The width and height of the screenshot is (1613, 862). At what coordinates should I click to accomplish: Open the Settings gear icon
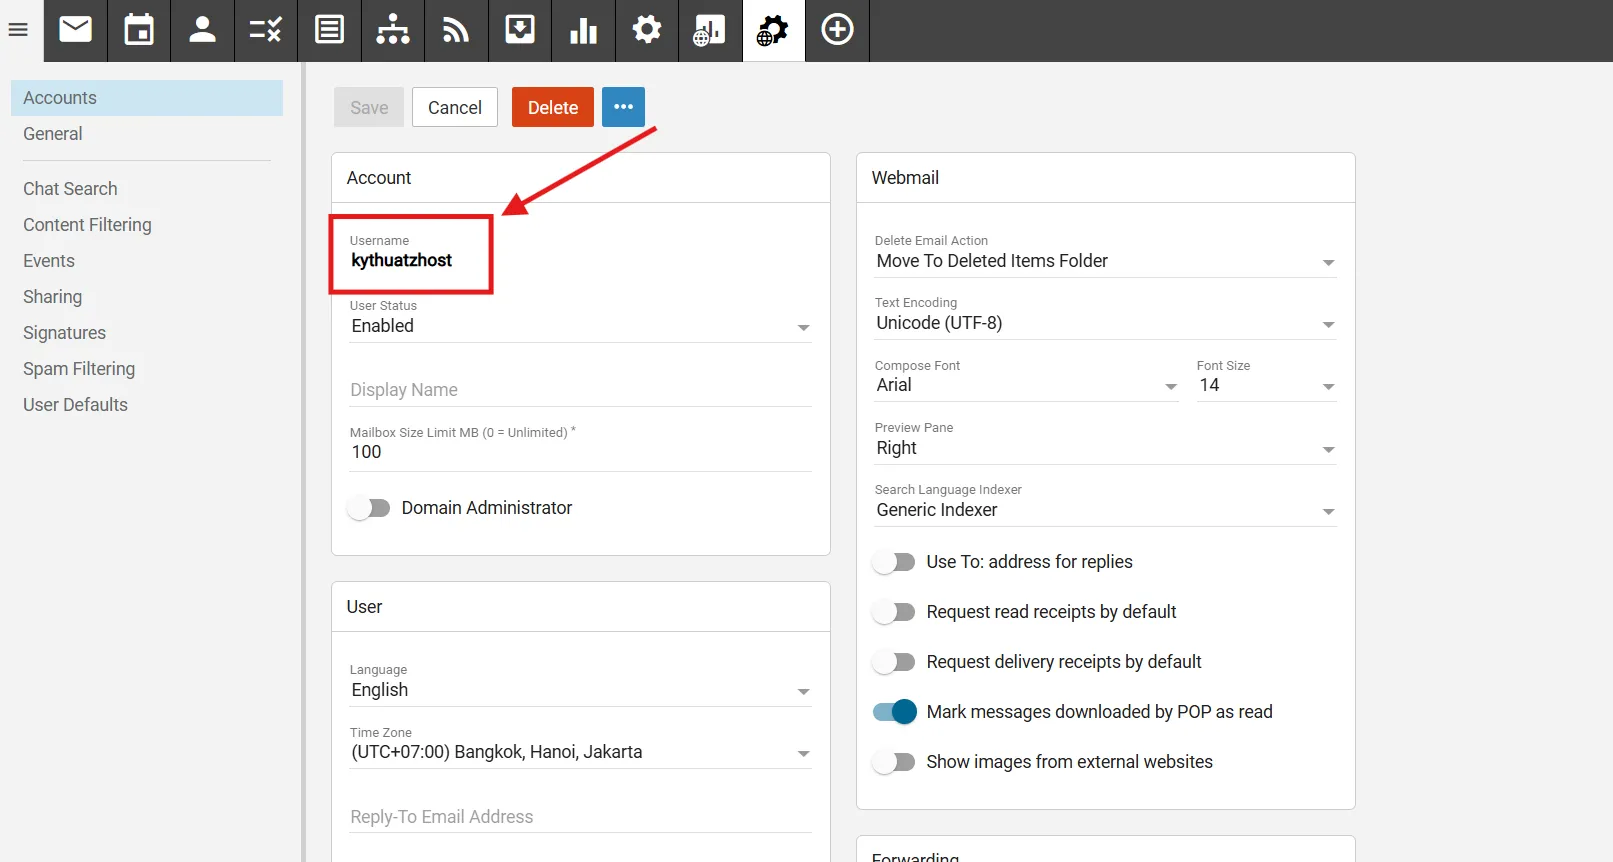pos(647,30)
